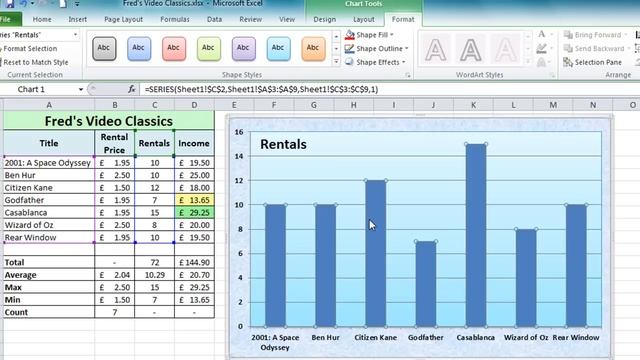Click the Name Box showing Chart 1

pos(39,89)
